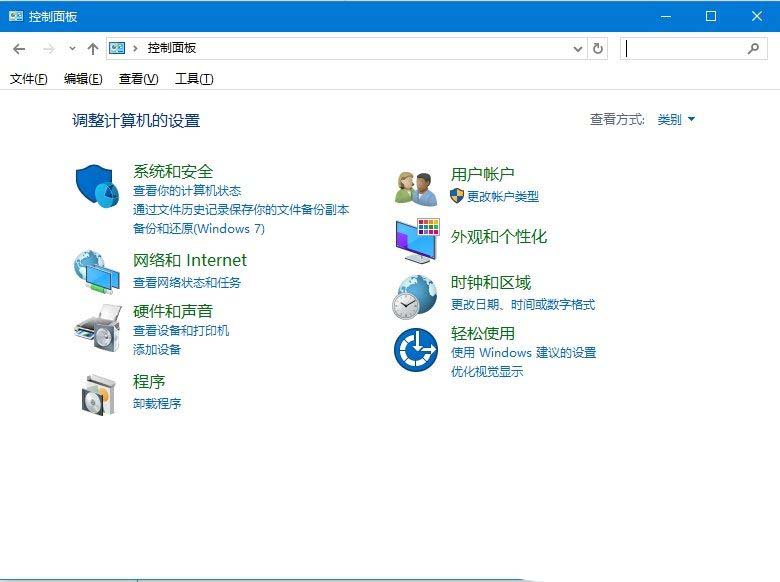Click 更改日期、时间或数字格式 link
The width and height of the screenshot is (780, 582).
[x=523, y=304]
